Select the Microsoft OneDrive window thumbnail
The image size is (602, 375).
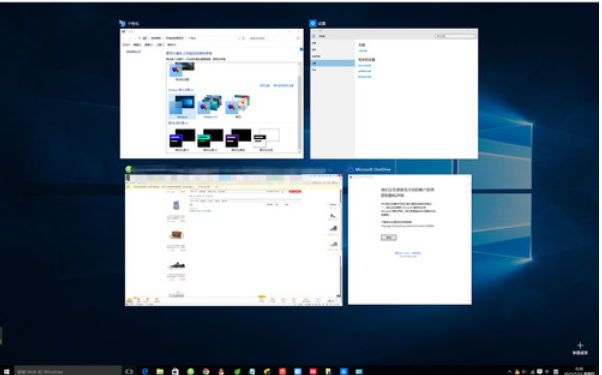tap(410, 240)
